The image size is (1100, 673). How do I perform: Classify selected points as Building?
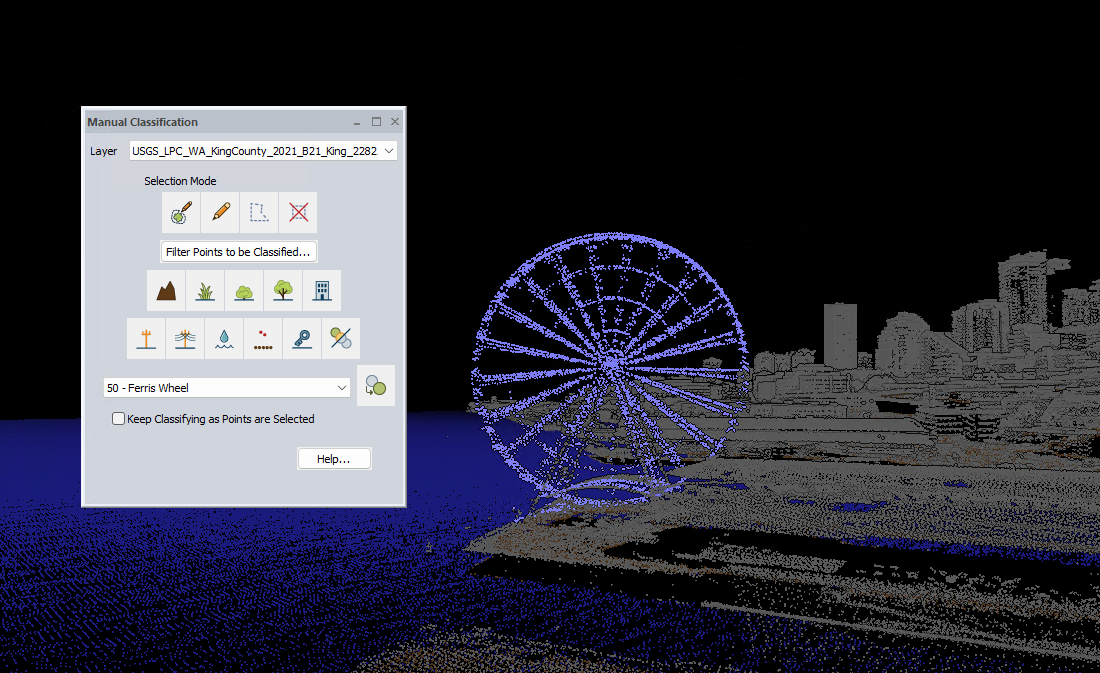tap(322, 290)
